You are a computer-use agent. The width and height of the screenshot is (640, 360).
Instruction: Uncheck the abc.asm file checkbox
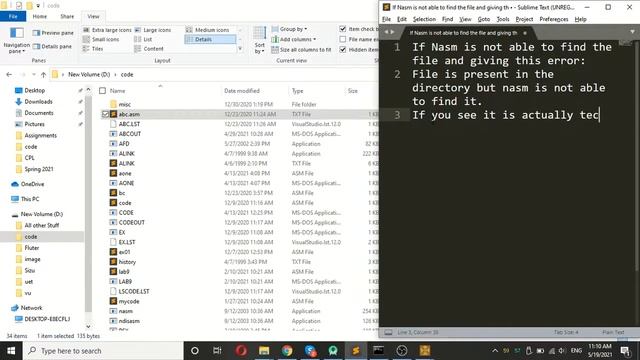pyautogui.click(x=105, y=114)
